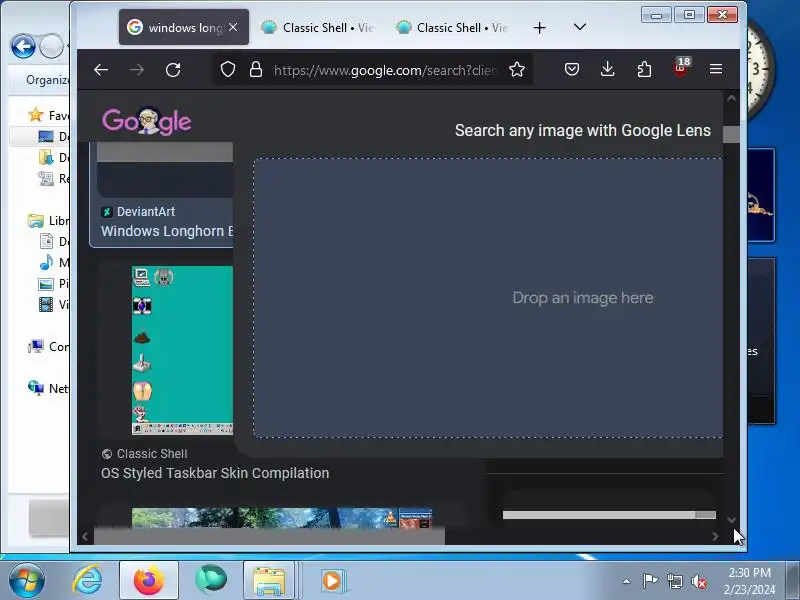Screen dimensions: 800x600
Task: Open the taskbar clock showing 2:30 PM
Action: [x=749, y=581]
